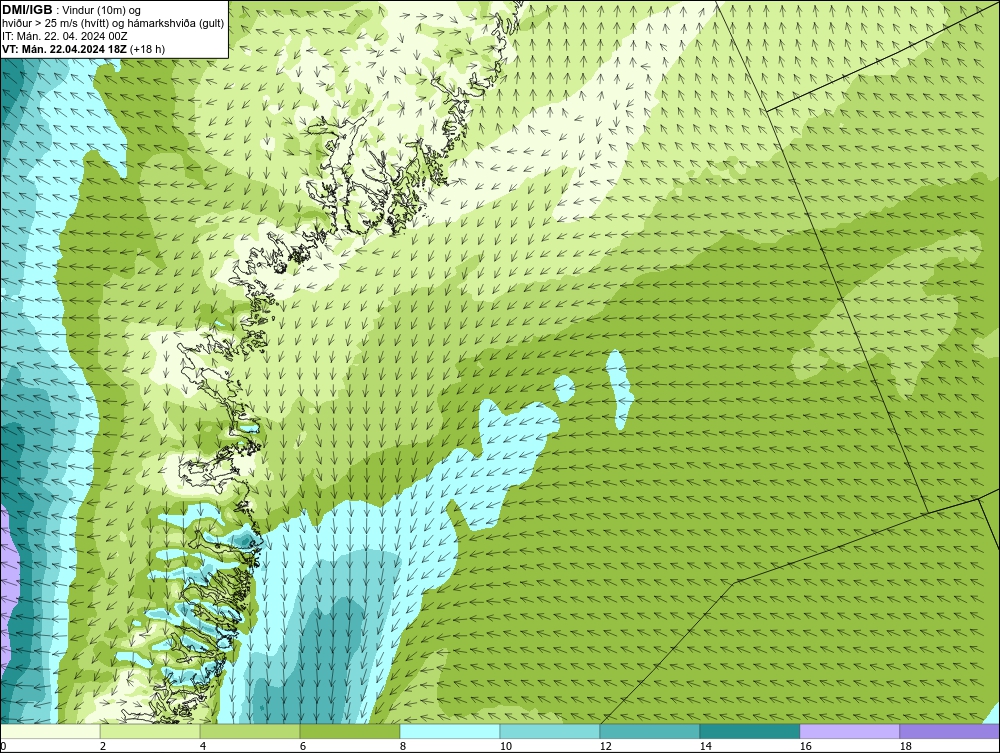Click the 14-16 m/s dark teal legend swatch
Screen dimensions: 1000x753
749,731
